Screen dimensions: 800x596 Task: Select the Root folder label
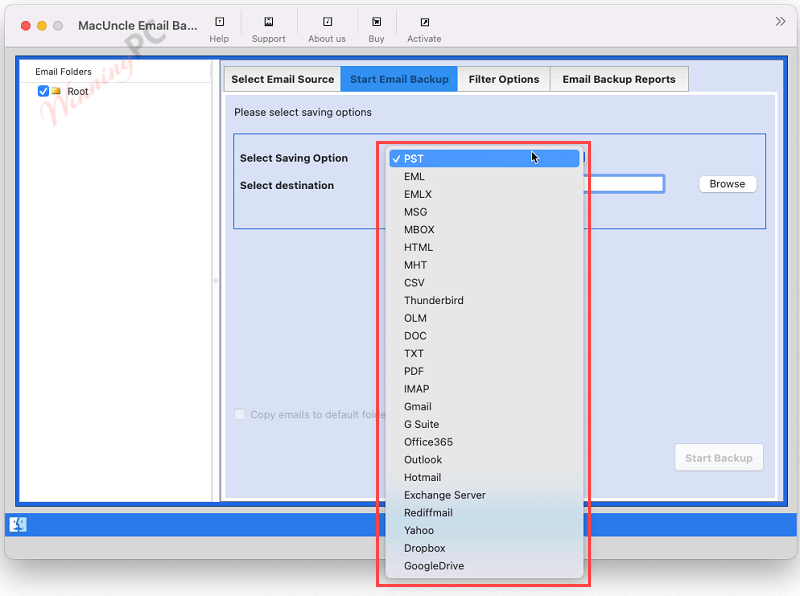pyautogui.click(x=78, y=91)
